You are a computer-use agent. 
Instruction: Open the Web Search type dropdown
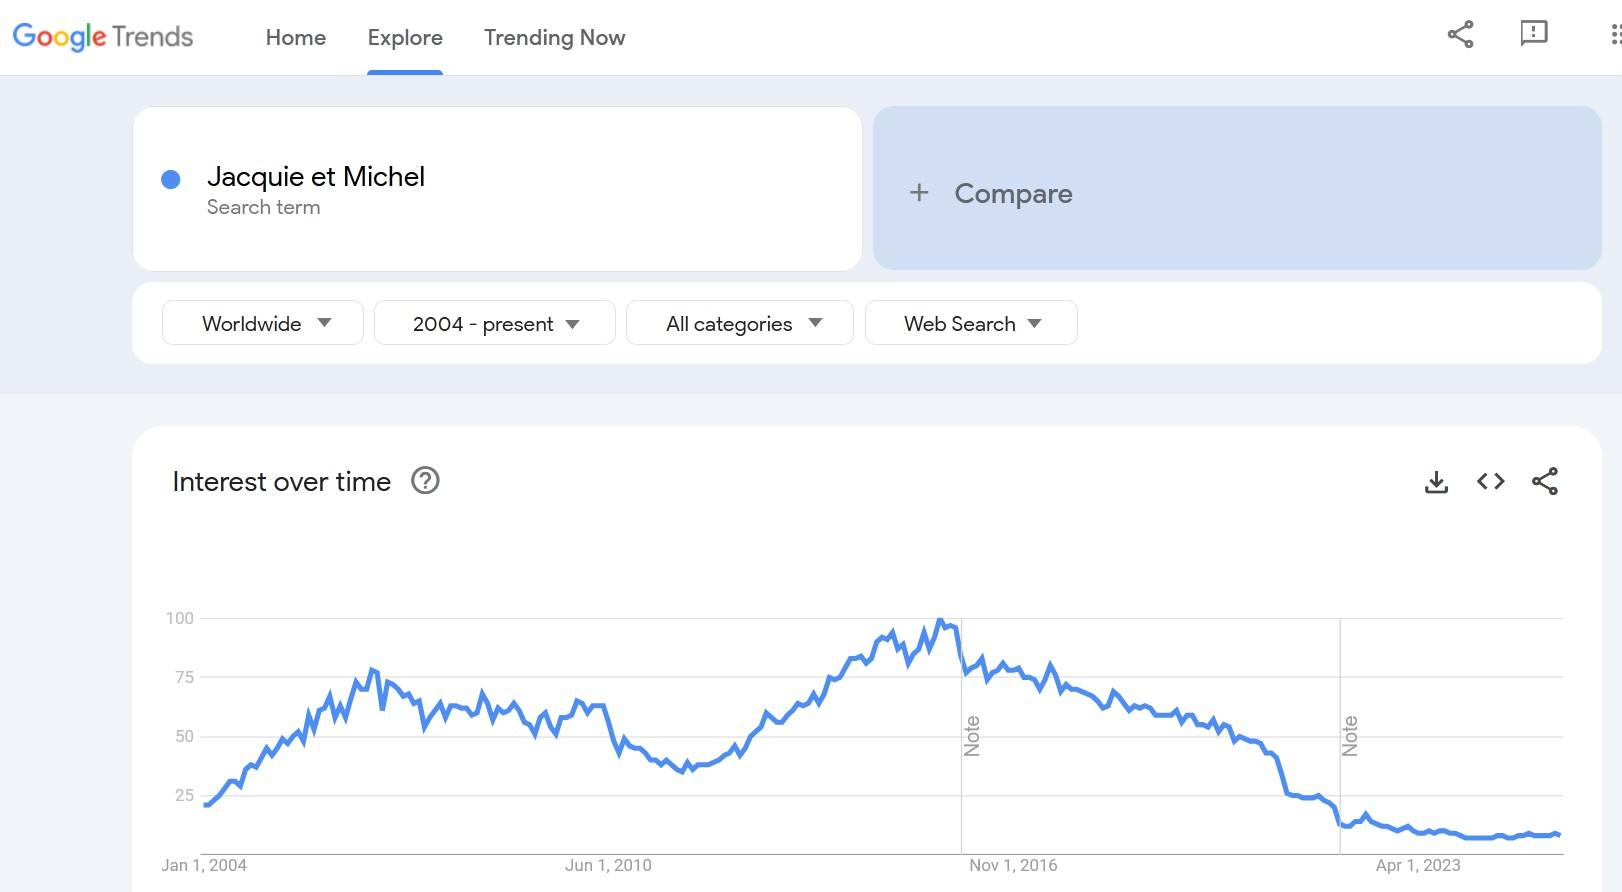971,324
